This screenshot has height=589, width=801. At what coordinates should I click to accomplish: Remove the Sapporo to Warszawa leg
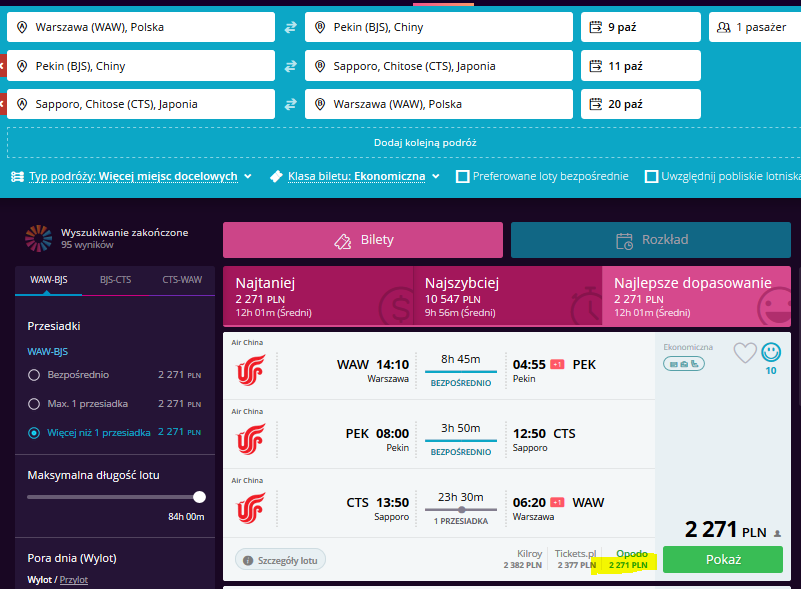click(x=3, y=104)
